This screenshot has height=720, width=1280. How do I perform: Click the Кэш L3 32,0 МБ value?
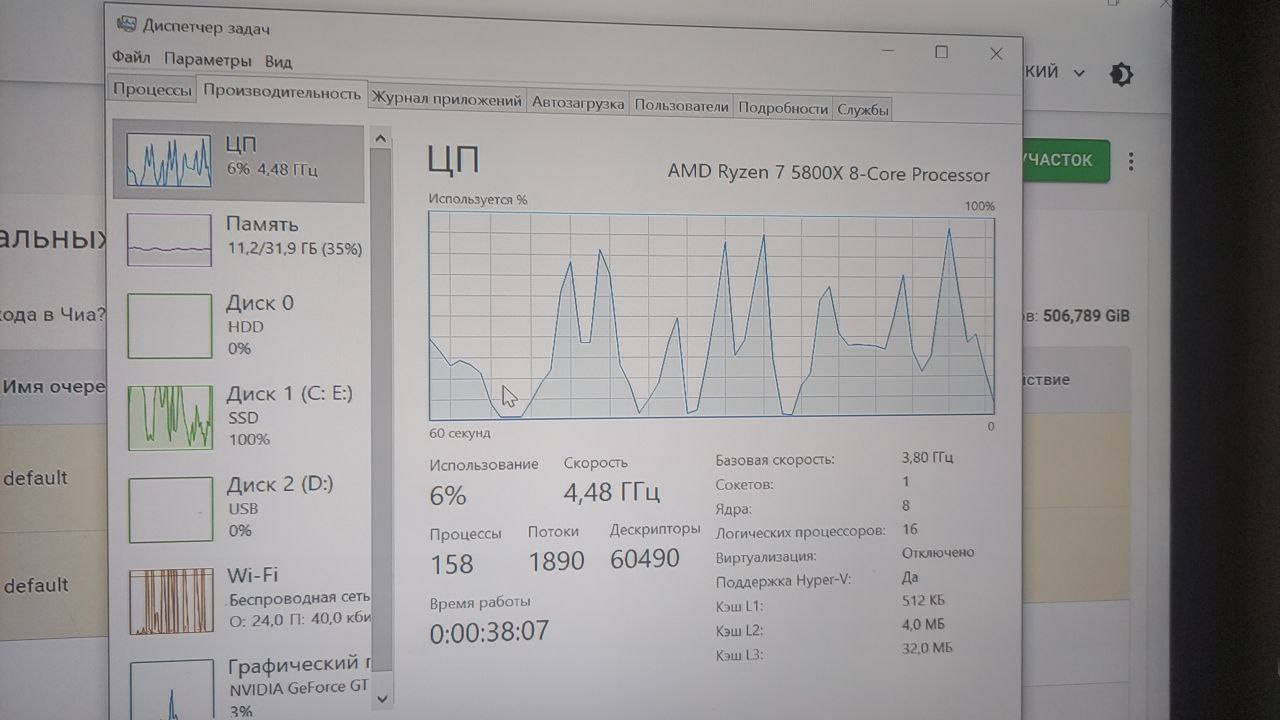click(927, 648)
